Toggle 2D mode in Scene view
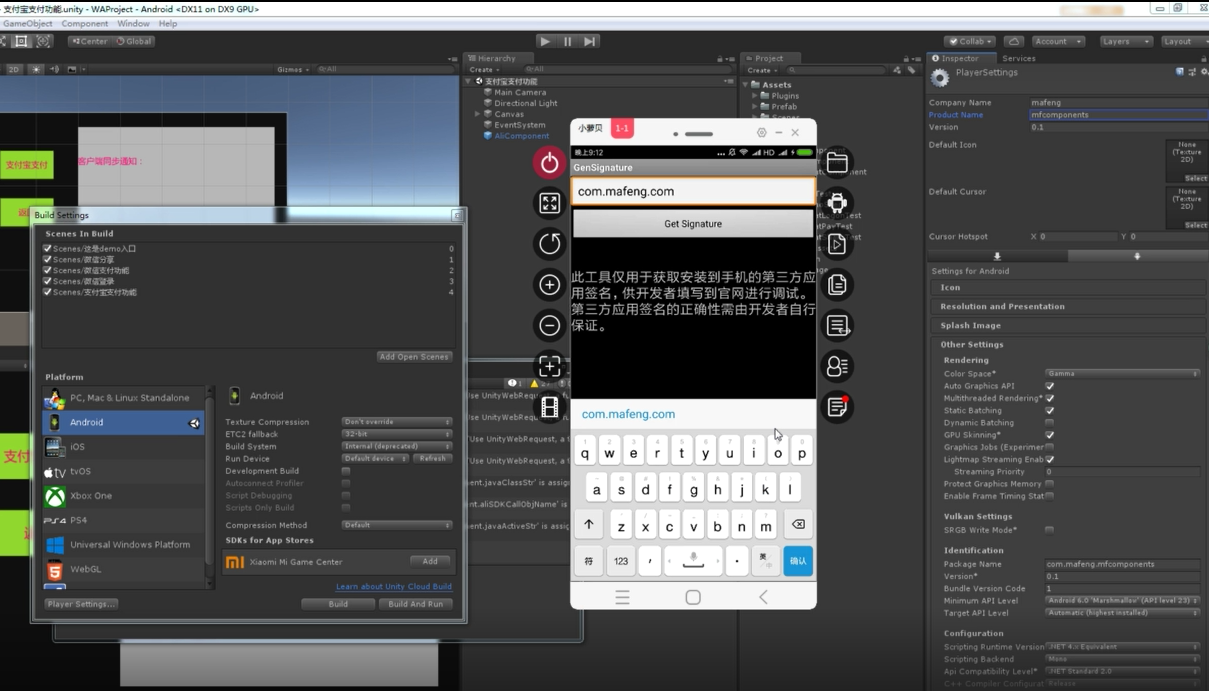The width and height of the screenshot is (1209, 691). pyautogui.click(x=14, y=69)
